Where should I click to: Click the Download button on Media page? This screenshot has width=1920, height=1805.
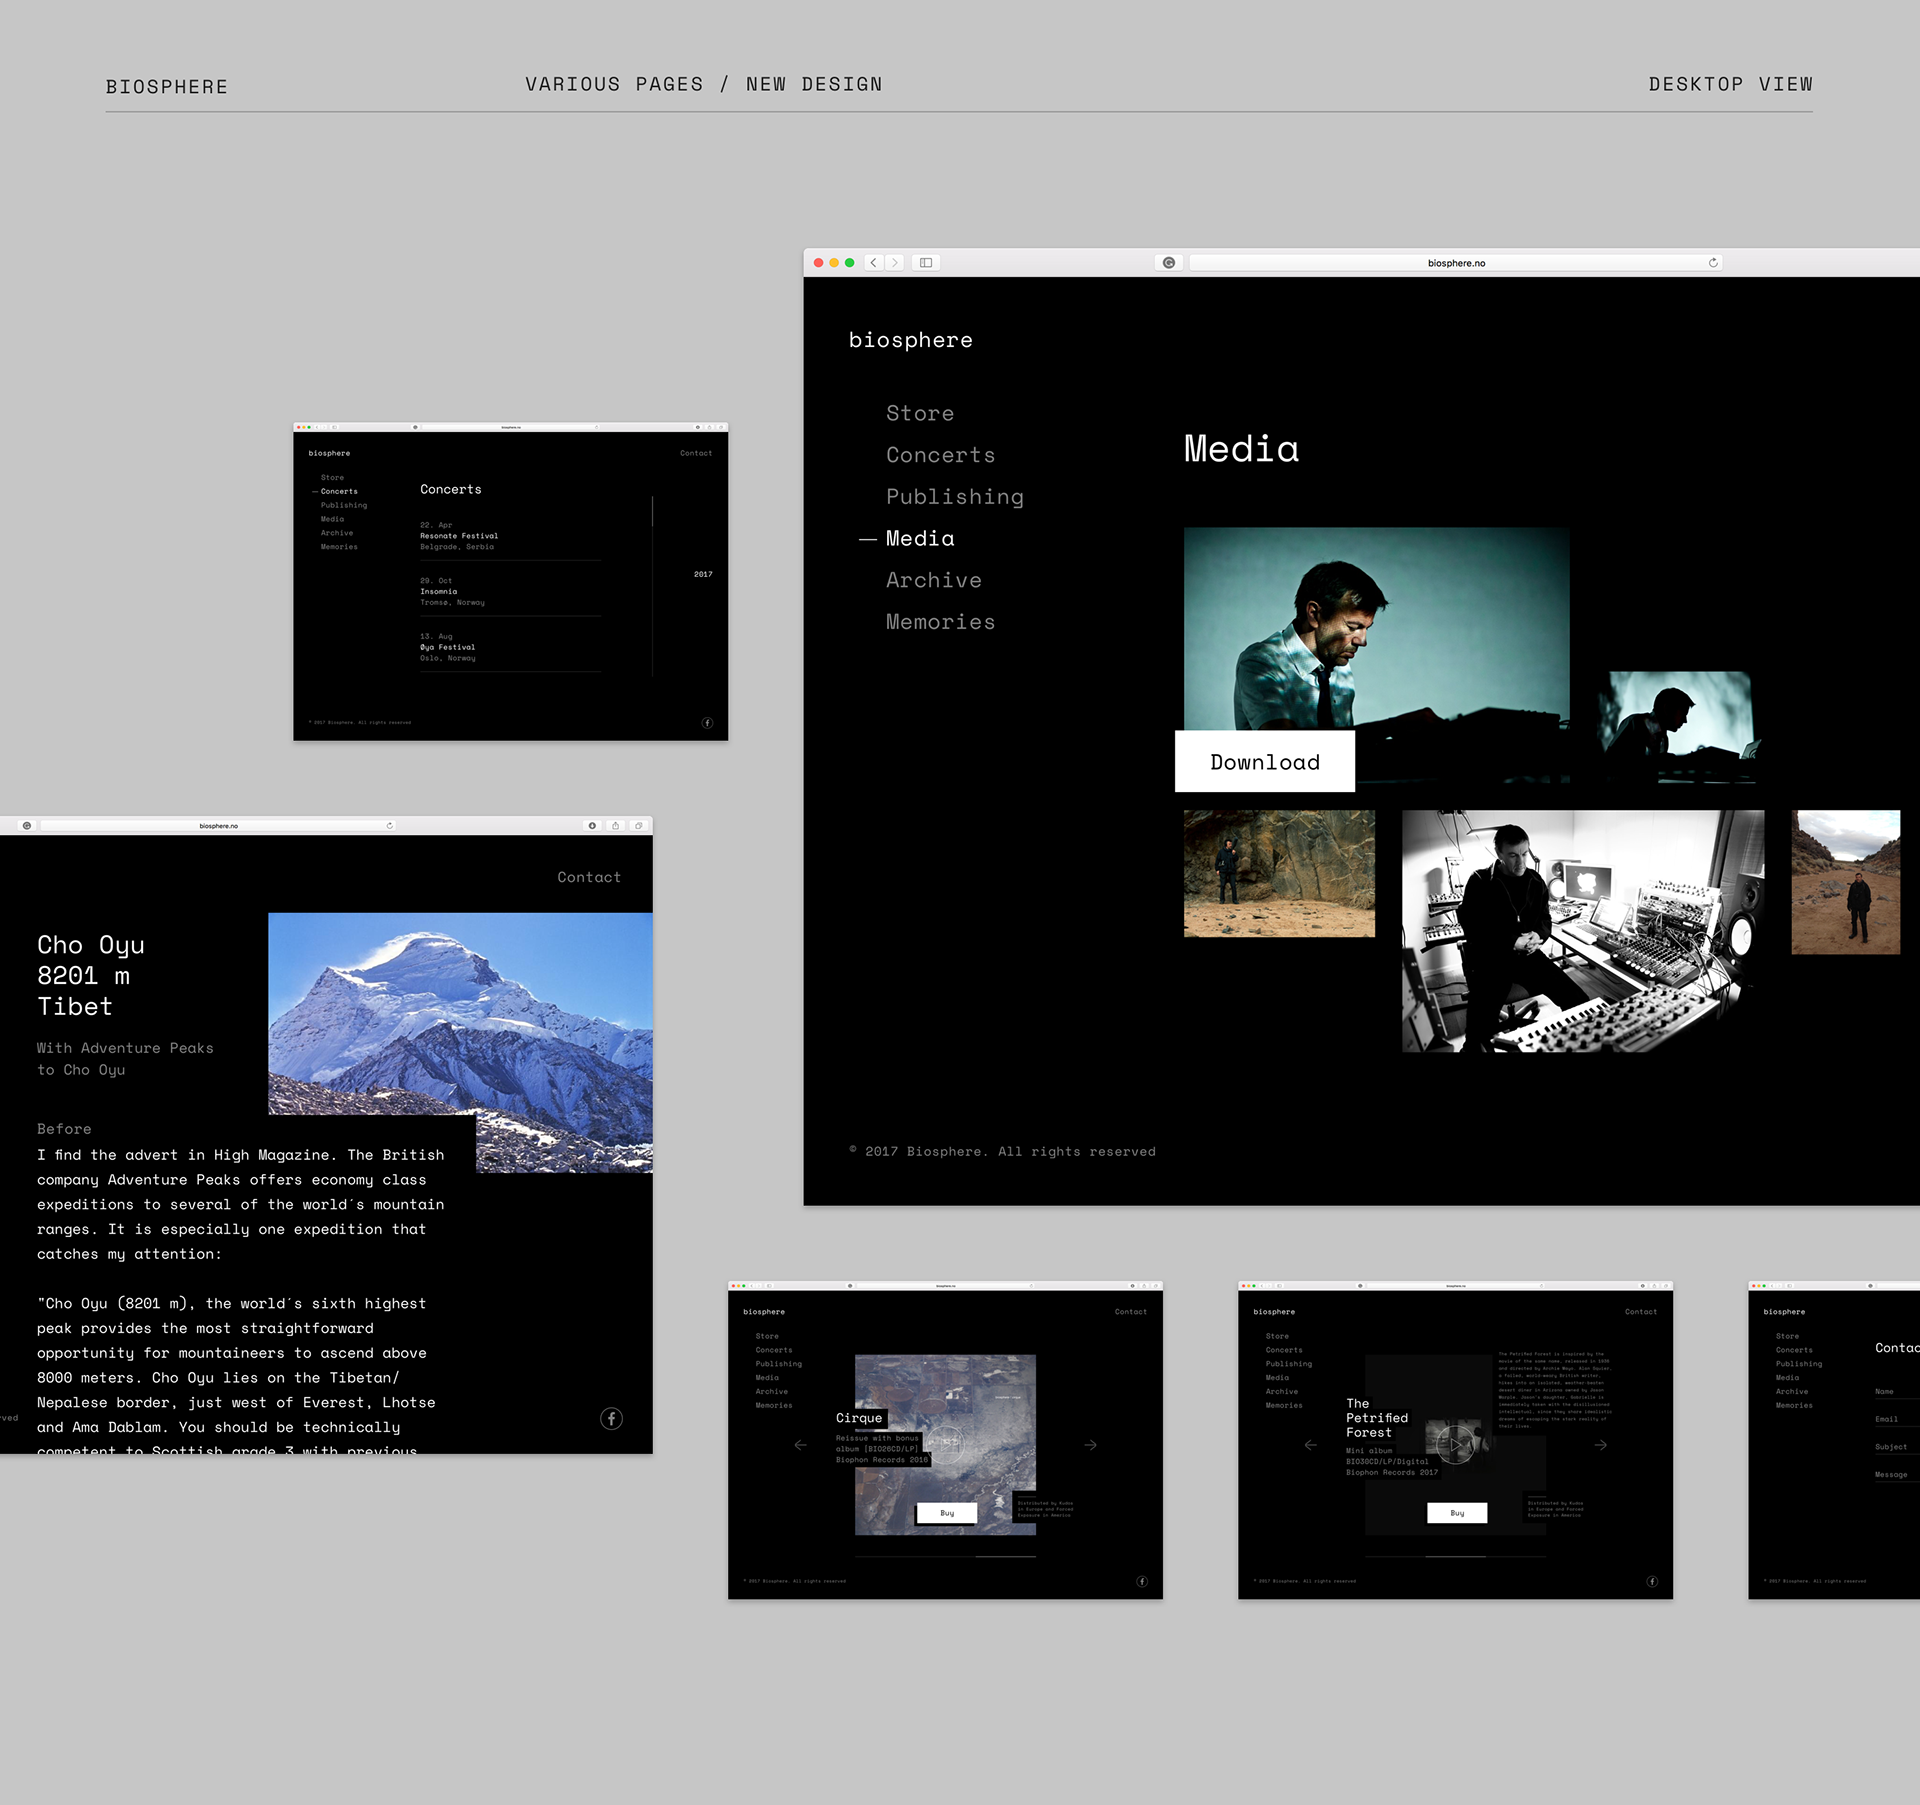tap(1265, 762)
